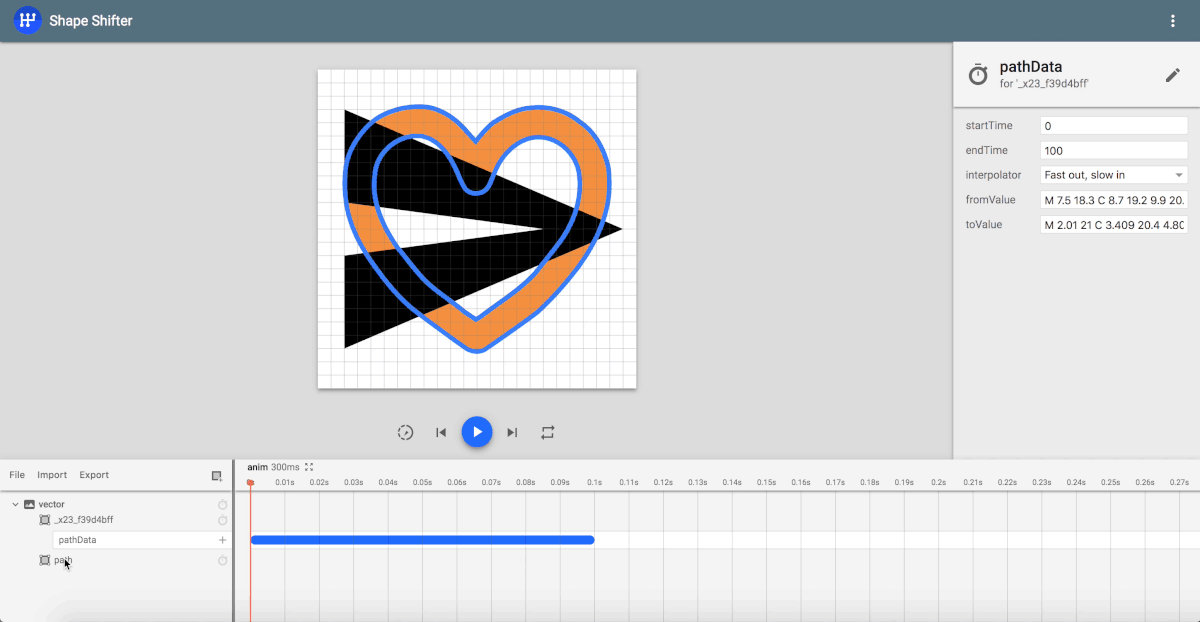Click the animate stopwatch icon for path
Image resolution: width=1200 pixels, height=622 pixels.
click(223, 560)
